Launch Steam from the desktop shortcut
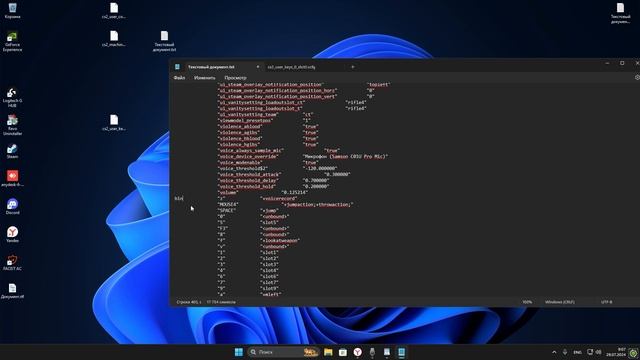Viewport: 640px width, 360px height. point(12,151)
